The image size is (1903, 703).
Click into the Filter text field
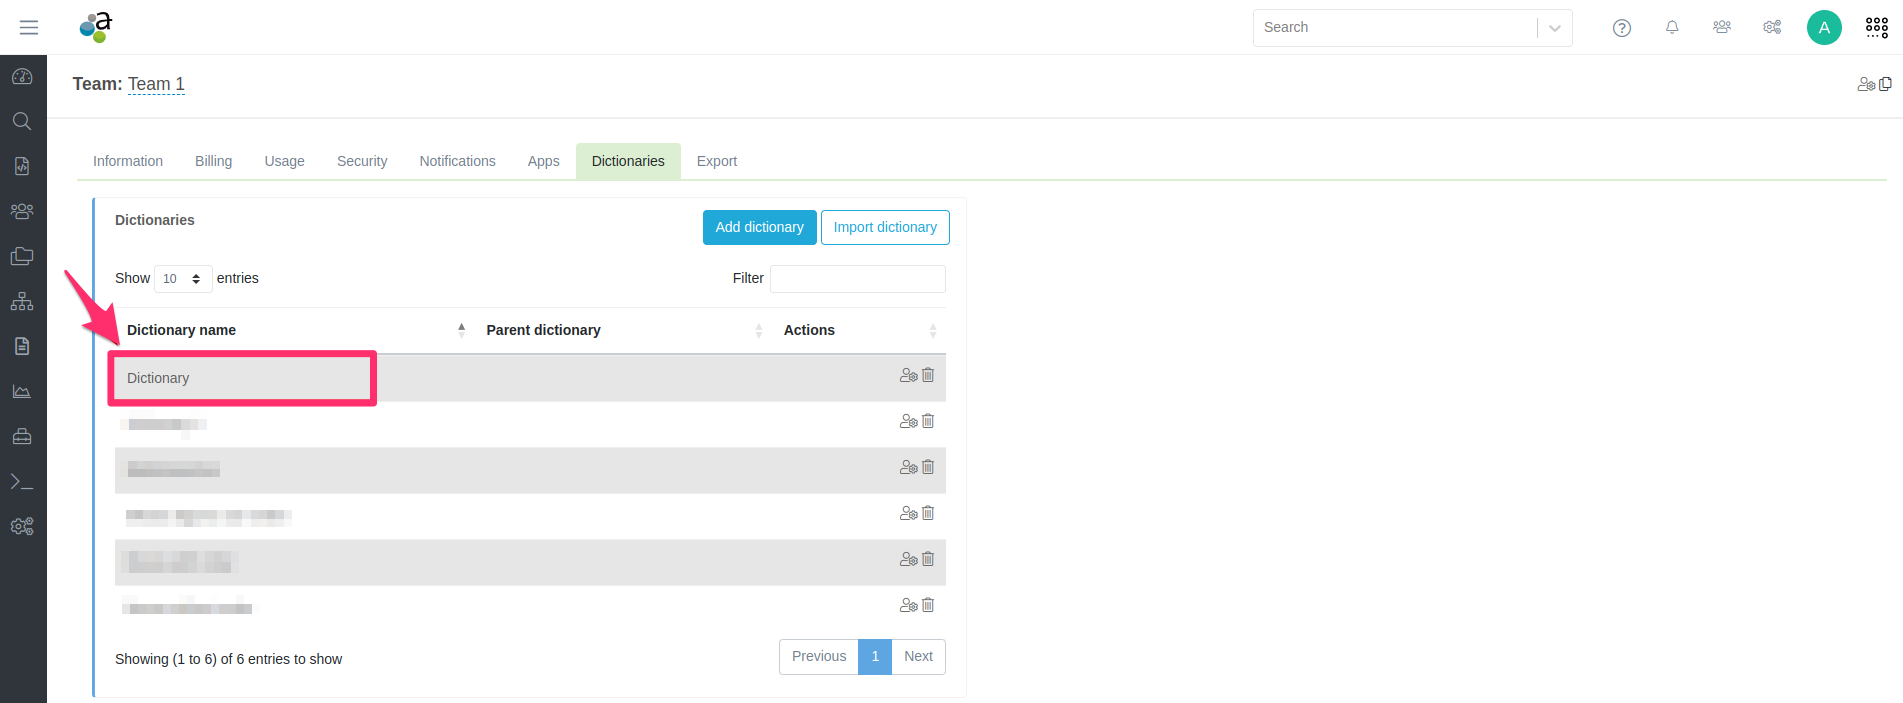pyautogui.click(x=857, y=279)
